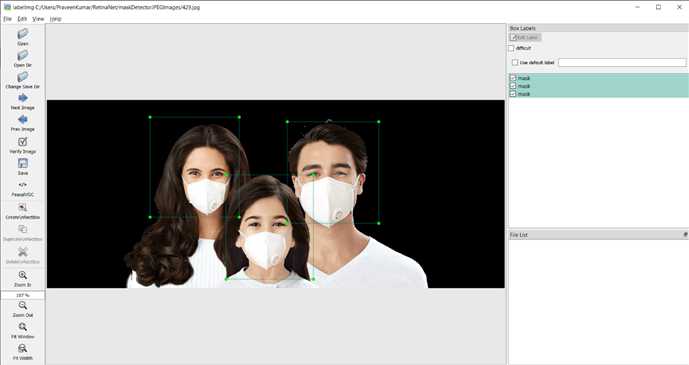Click the Edit Label button
The image size is (689, 365).
click(x=525, y=37)
